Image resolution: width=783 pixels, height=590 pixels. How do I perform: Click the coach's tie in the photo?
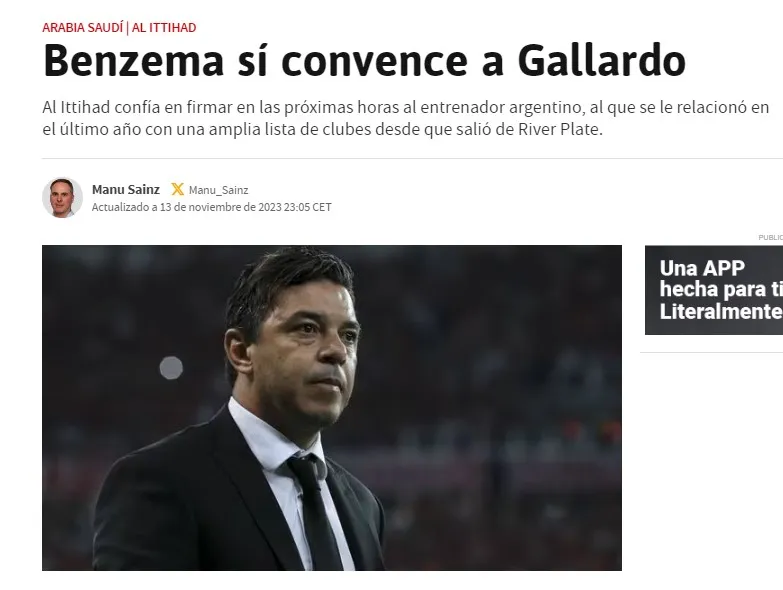pos(314,514)
